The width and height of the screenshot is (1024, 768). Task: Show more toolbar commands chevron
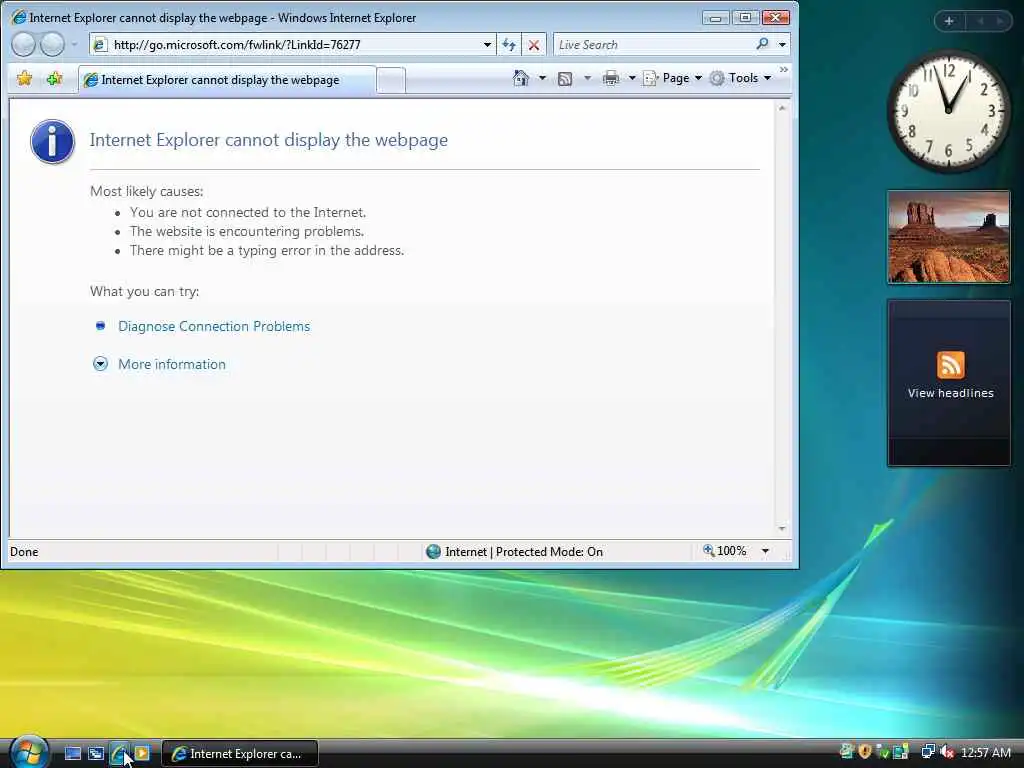[x=784, y=69]
